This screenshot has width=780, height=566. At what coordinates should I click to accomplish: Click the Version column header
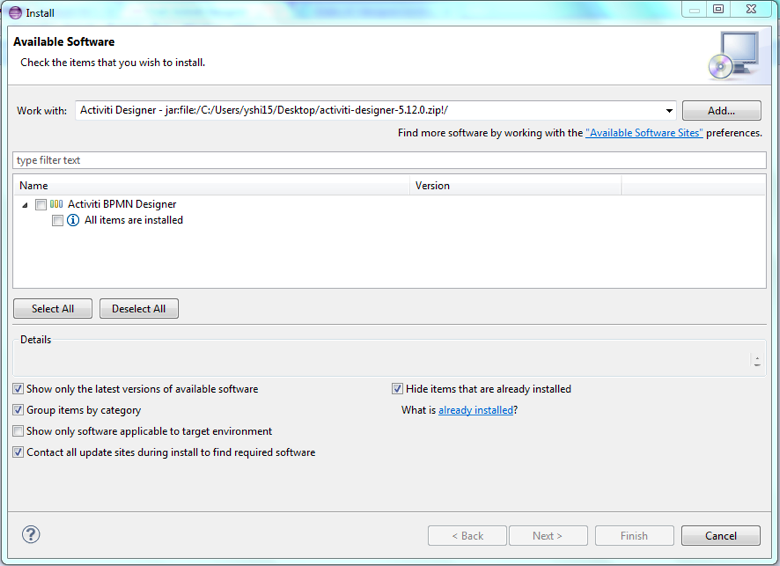pos(515,186)
